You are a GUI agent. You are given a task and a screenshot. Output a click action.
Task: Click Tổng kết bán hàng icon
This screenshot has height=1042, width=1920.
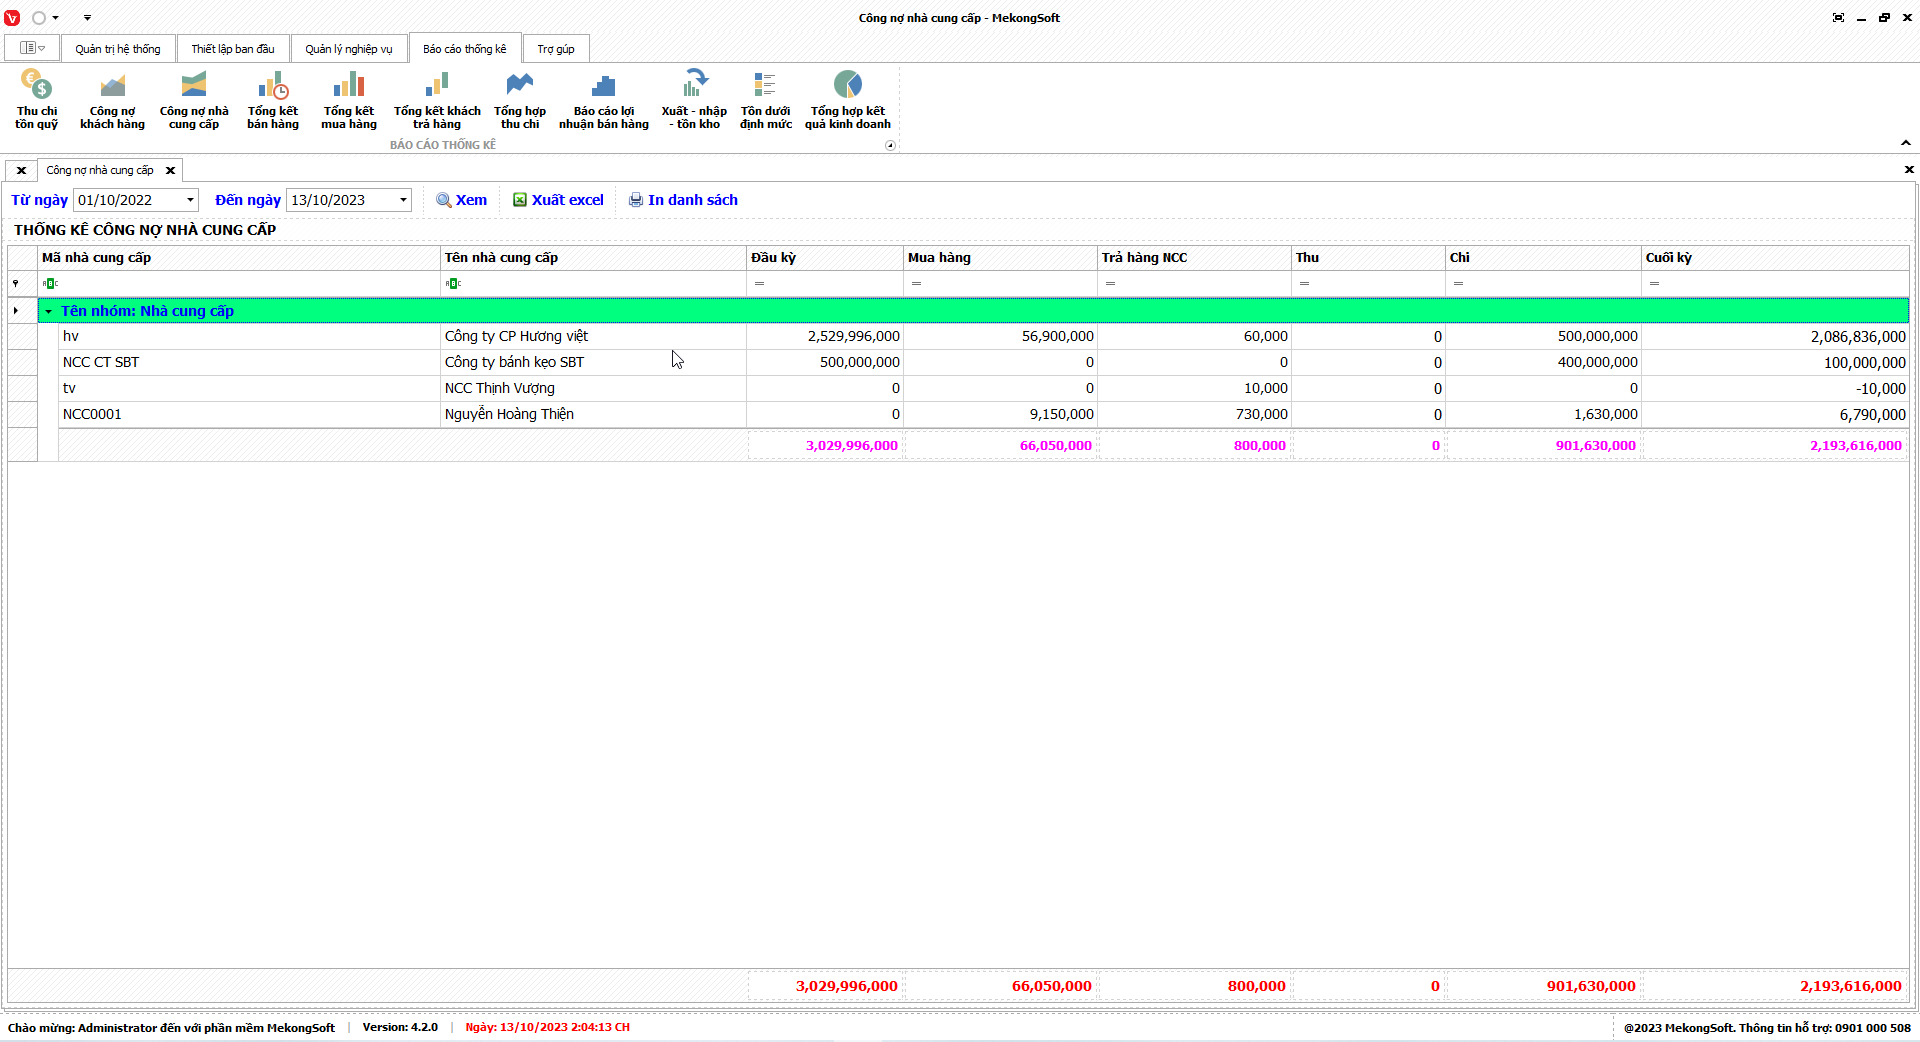[273, 98]
